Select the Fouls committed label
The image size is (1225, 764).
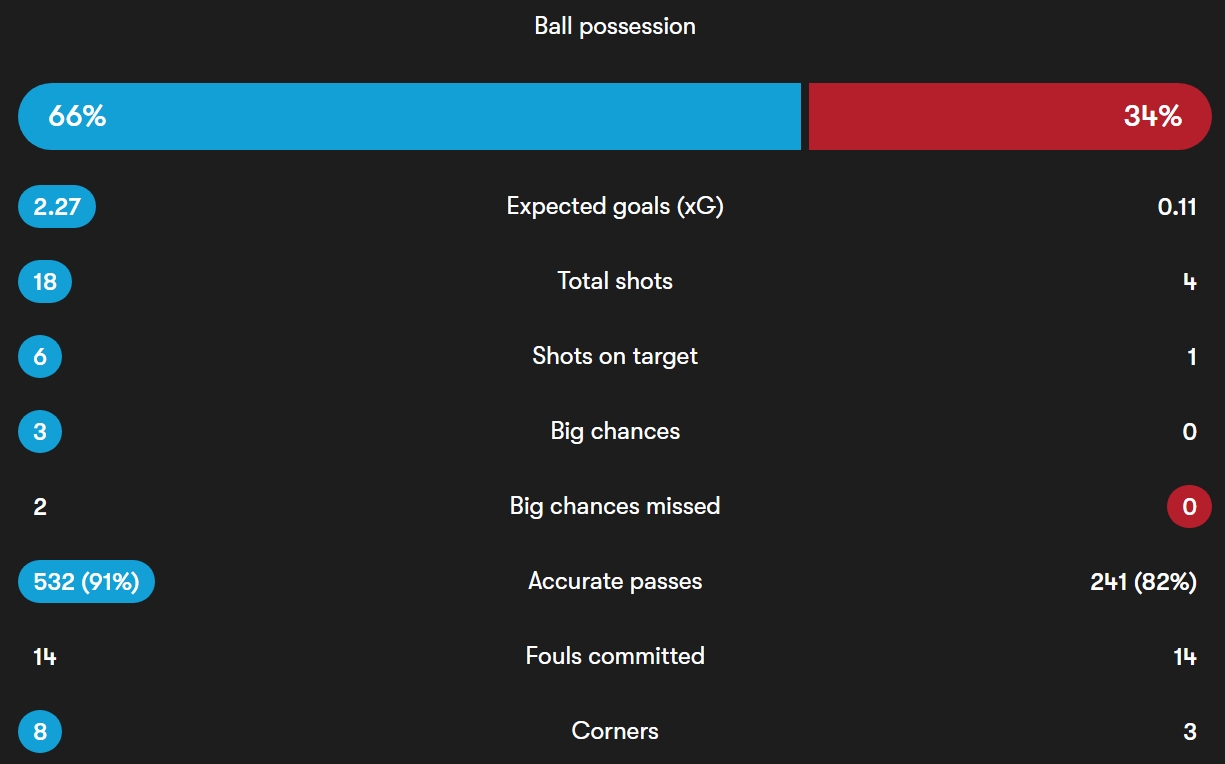pos(615,657)
